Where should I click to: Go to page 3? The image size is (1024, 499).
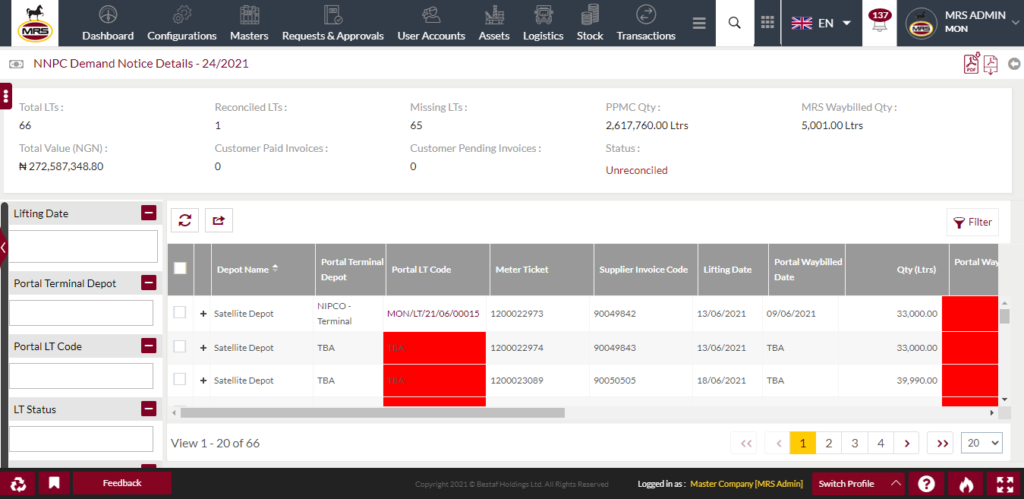click(854, 443)
